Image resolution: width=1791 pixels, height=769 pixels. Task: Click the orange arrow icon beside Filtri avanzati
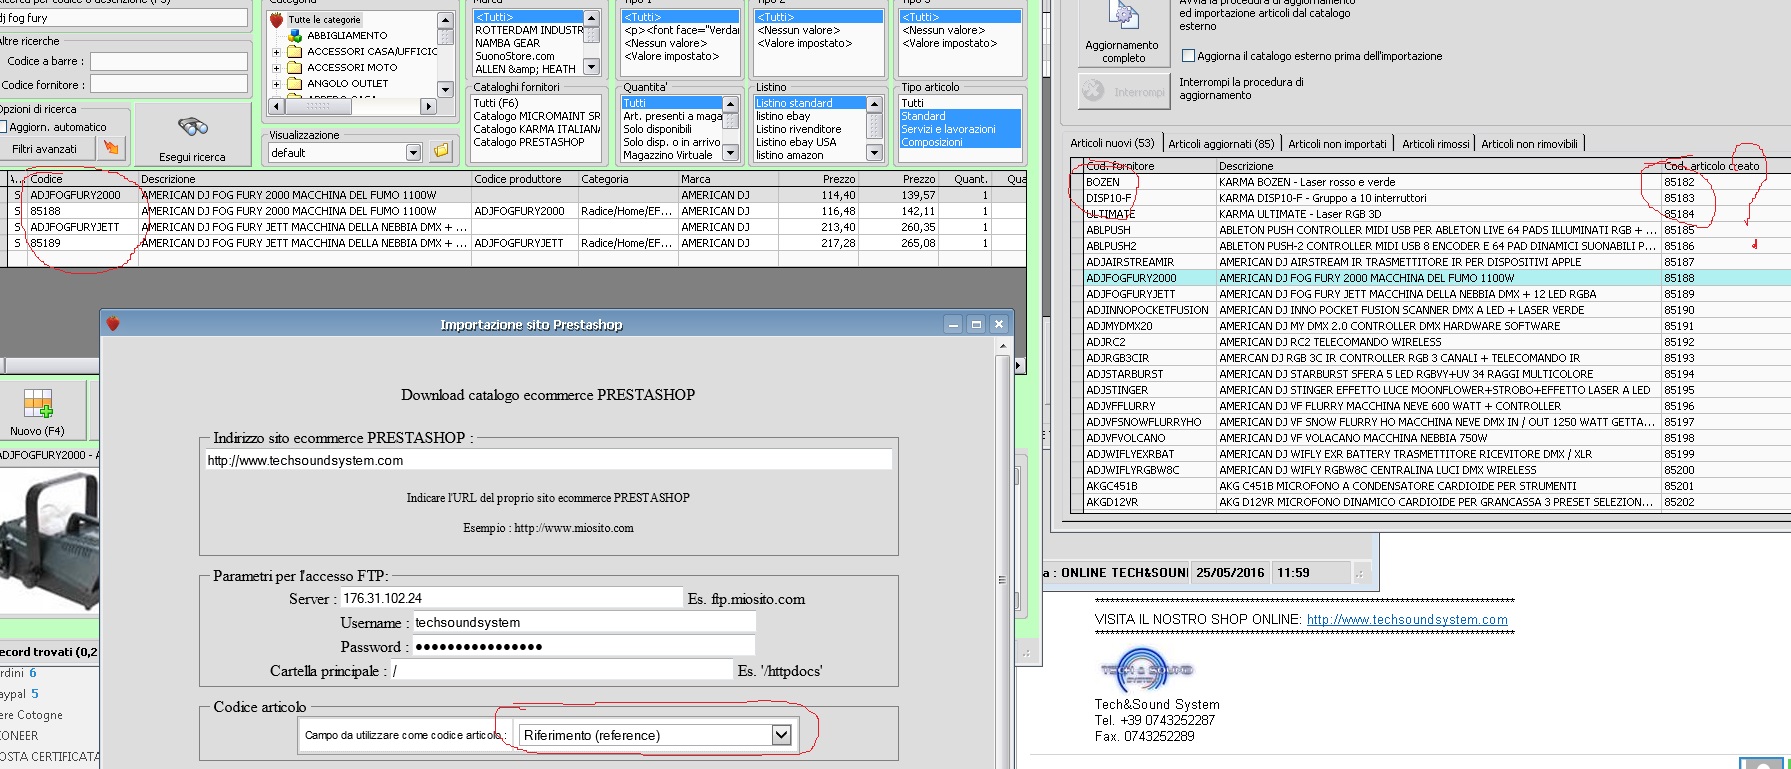pos(111,148)
